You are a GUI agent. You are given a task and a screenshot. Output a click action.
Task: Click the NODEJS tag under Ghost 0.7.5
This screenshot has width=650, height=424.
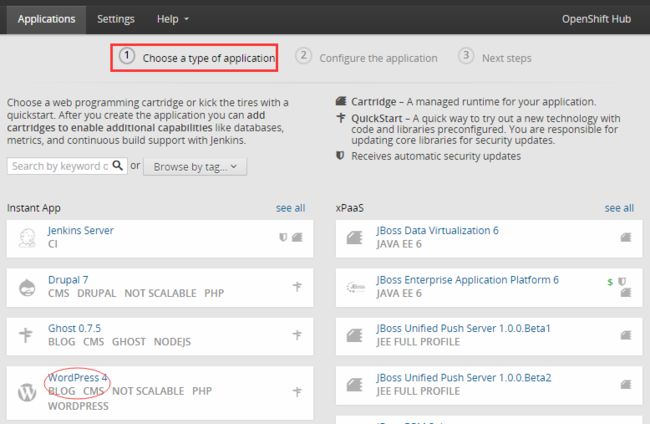(x=172, y=342)
